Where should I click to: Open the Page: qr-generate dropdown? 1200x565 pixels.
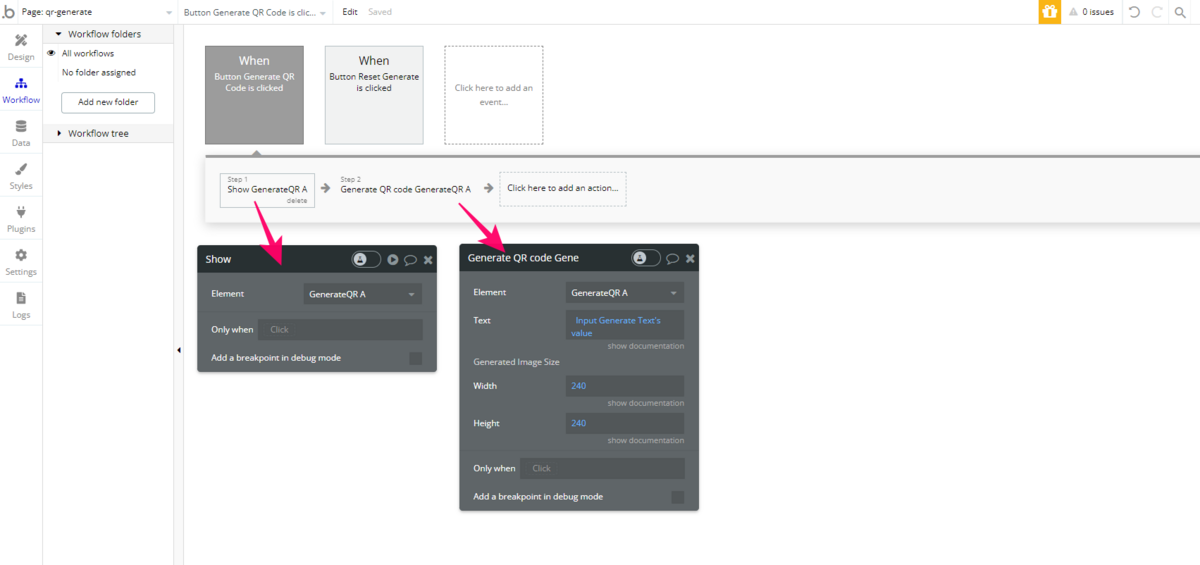coord(96,12)
